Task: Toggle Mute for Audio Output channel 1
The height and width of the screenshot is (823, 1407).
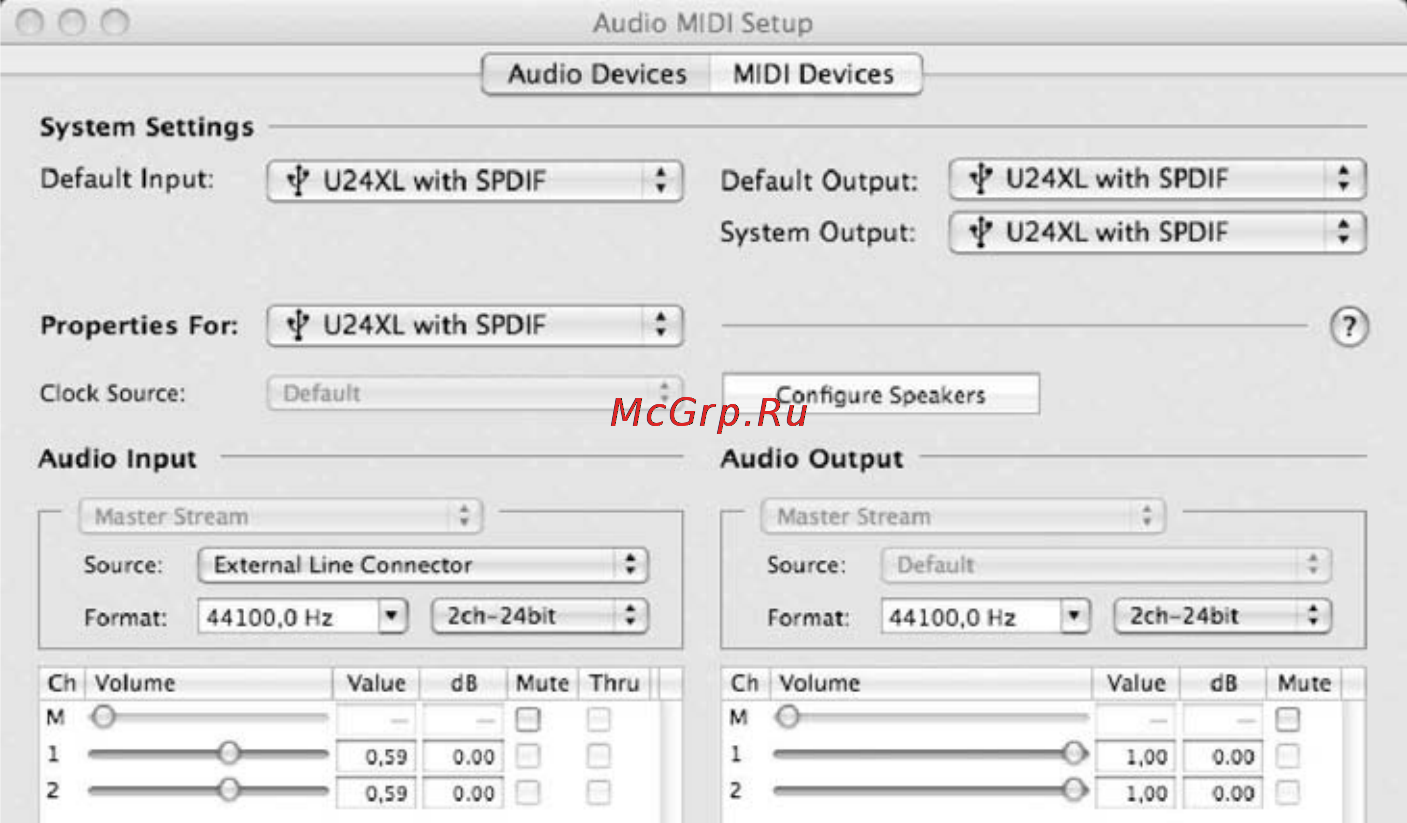Action: click(1289, 755)
